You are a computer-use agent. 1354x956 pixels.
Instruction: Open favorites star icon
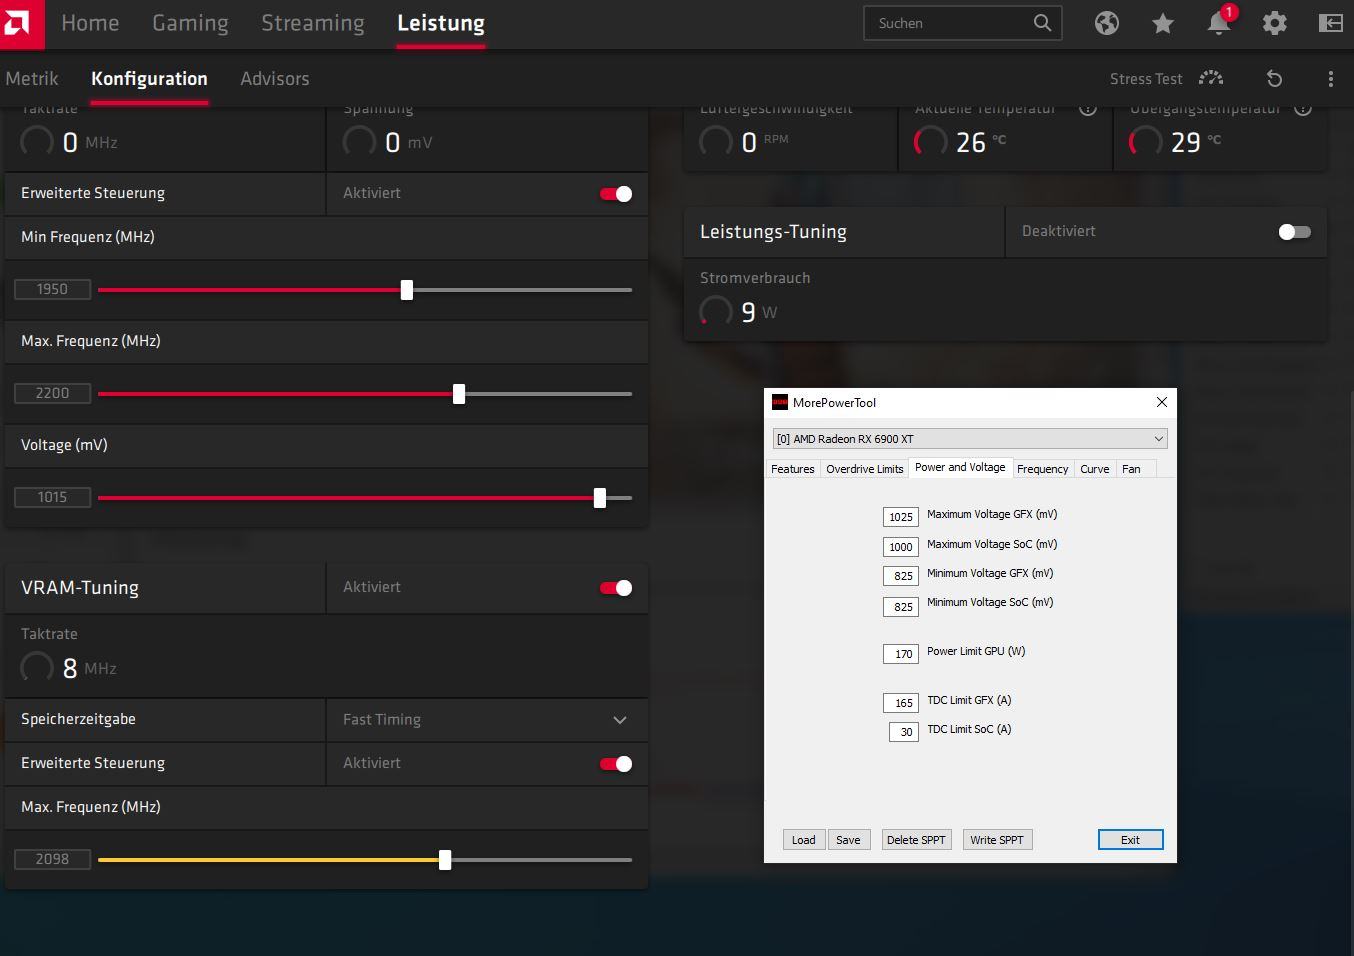pyautogui.click(x=1163, y=23)
